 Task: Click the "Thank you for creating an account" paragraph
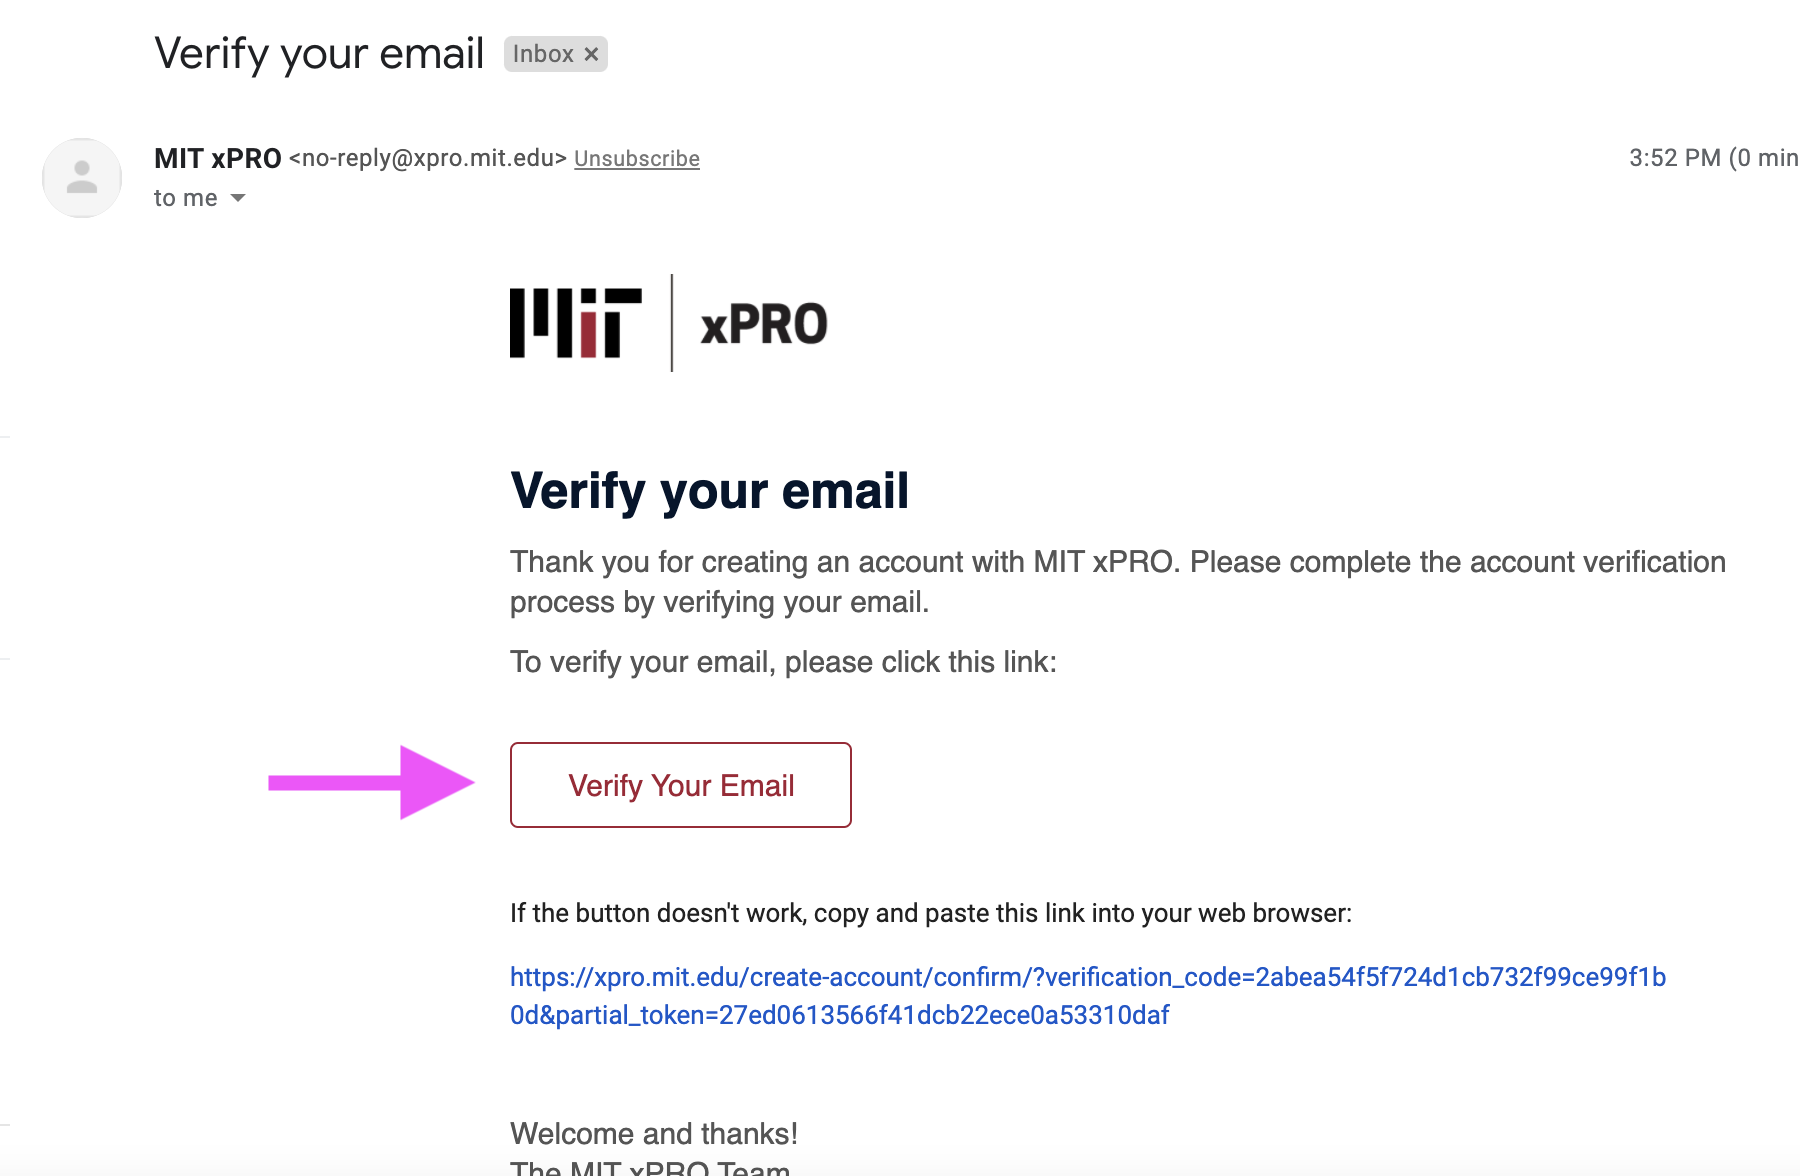(1118, 582)
